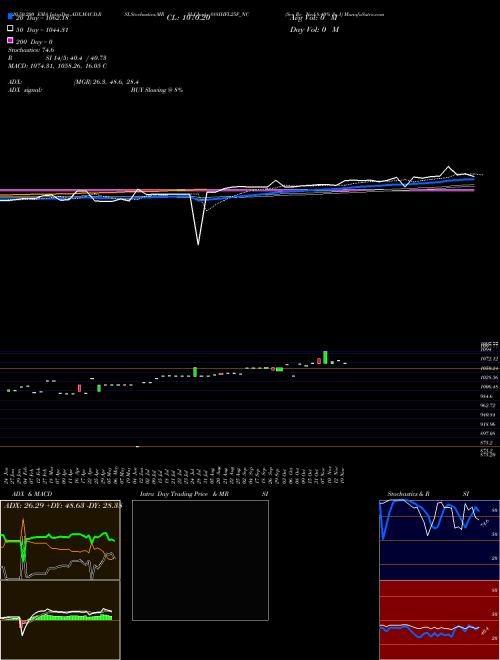Click the 'ADX & MACD' panel title

tap(32, 494)
